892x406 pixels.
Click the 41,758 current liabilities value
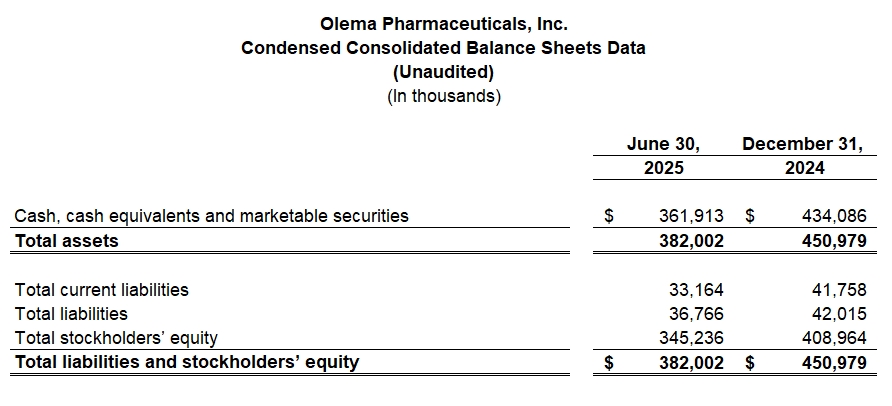839,290
